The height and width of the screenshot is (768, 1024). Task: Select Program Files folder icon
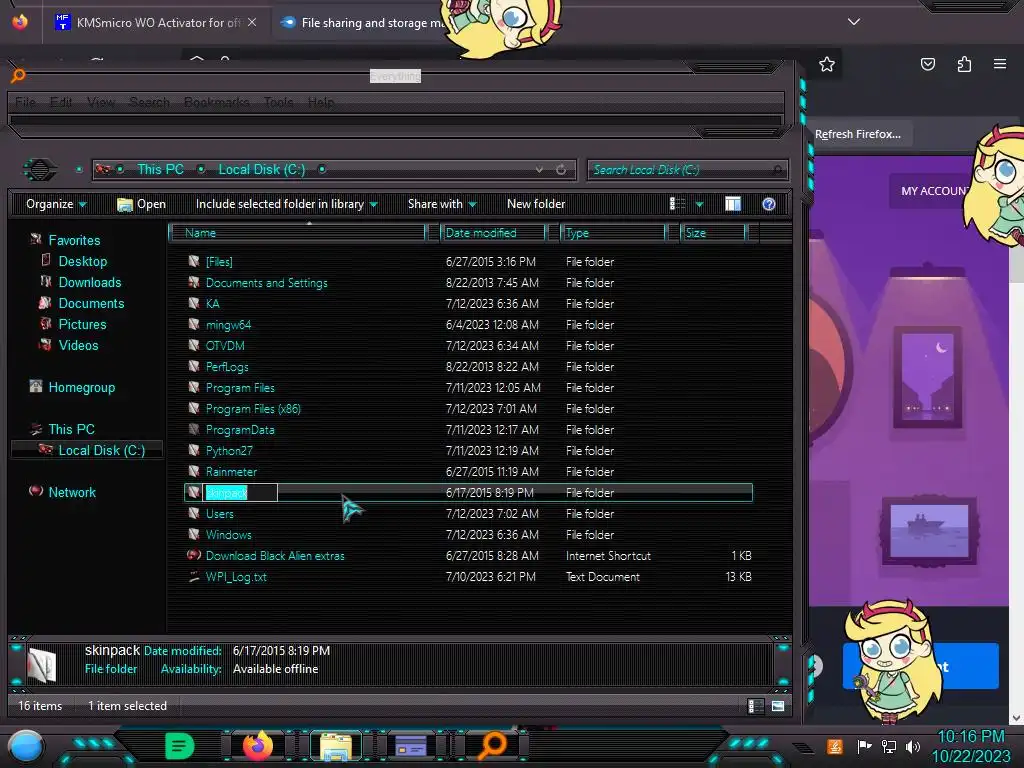click(x=194, y=387)
